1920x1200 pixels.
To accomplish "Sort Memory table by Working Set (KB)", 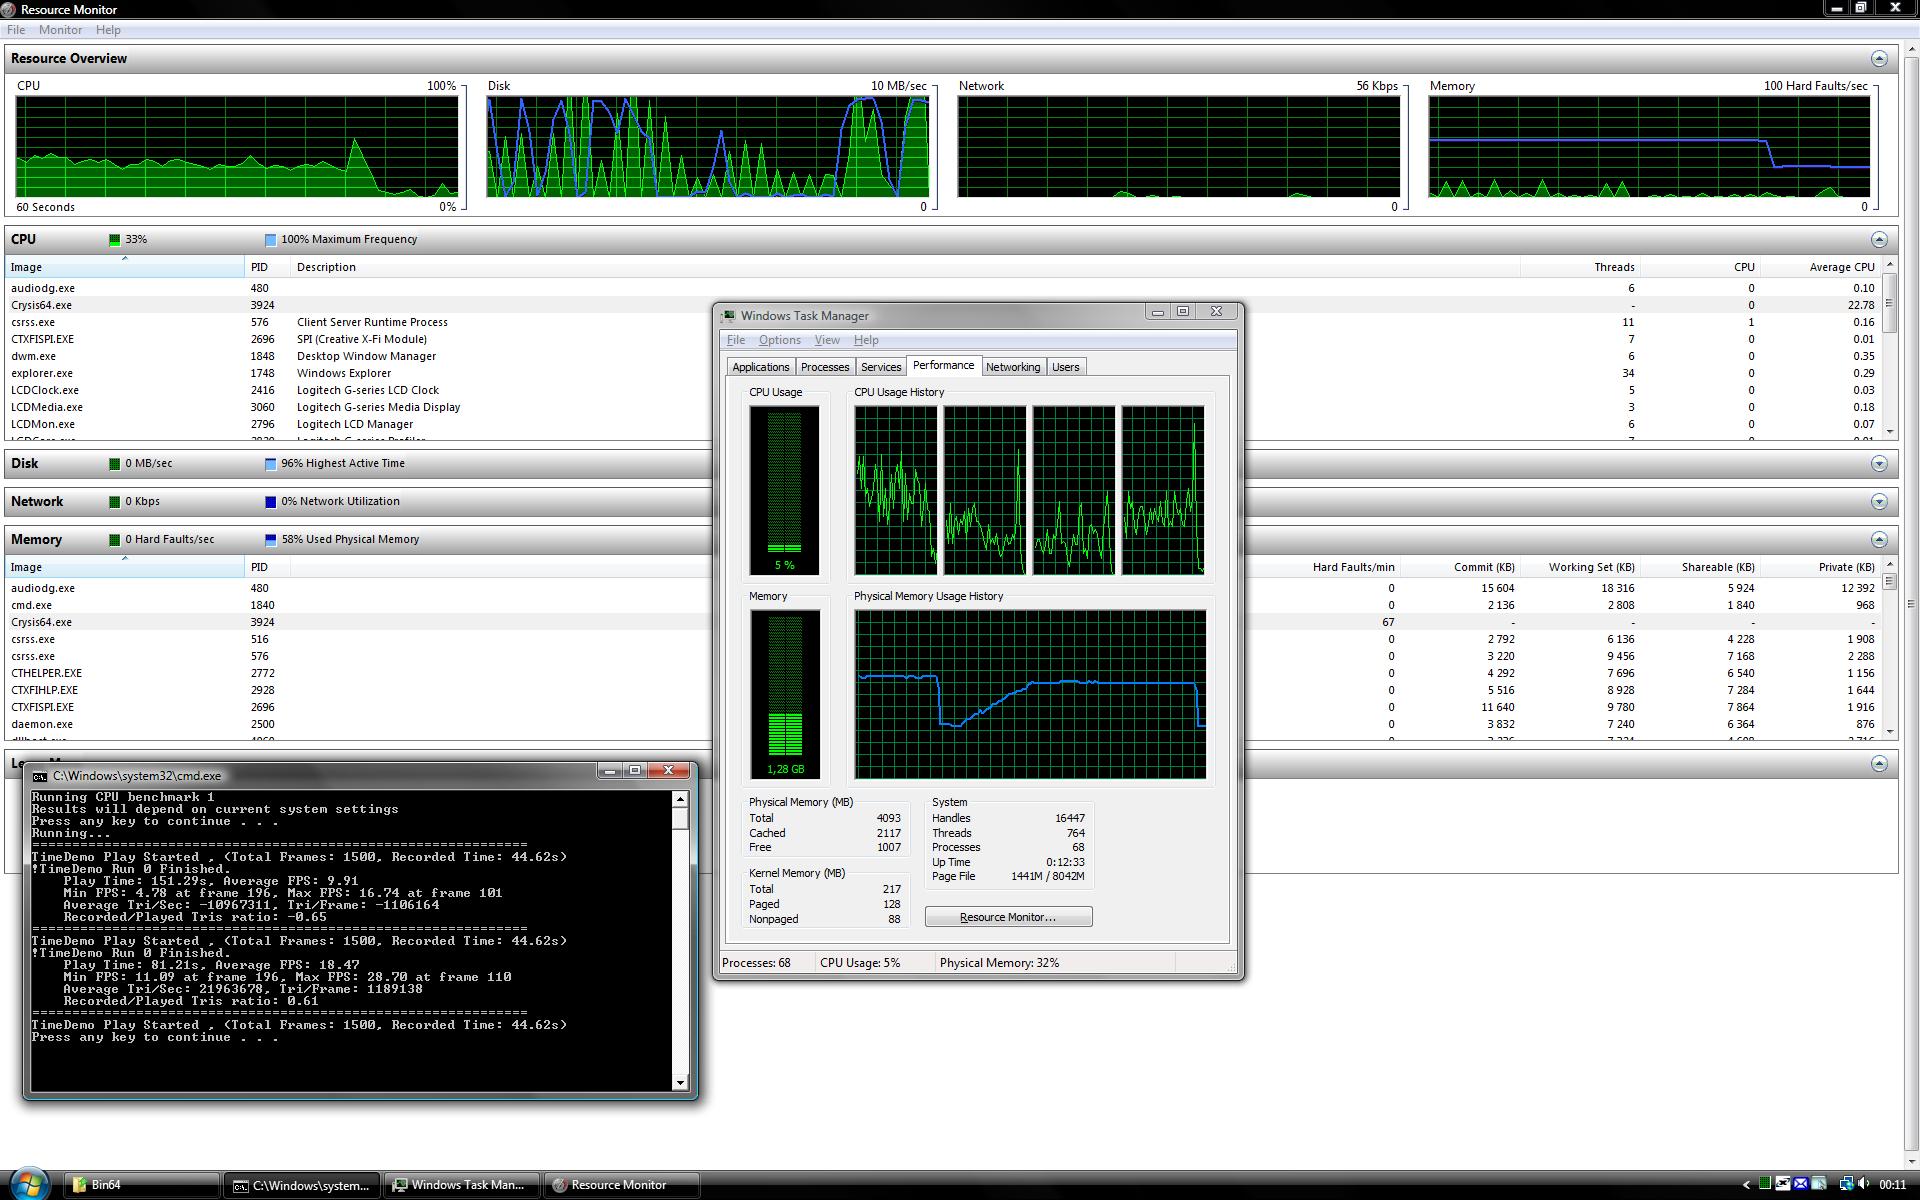I will pyautogui.click(x=1580, y=567).
